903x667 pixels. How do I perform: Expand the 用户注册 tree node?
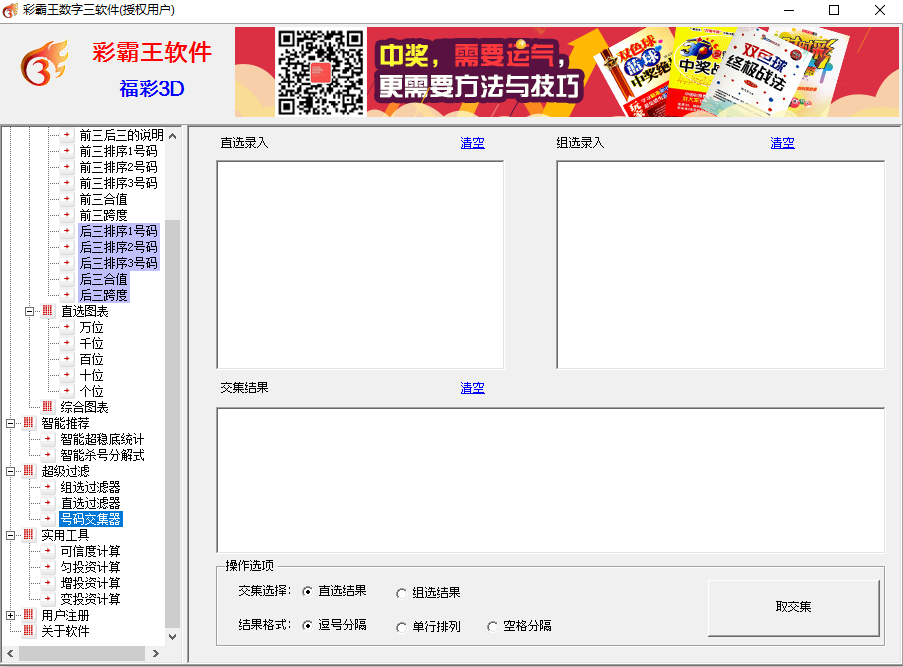point(10,615)
